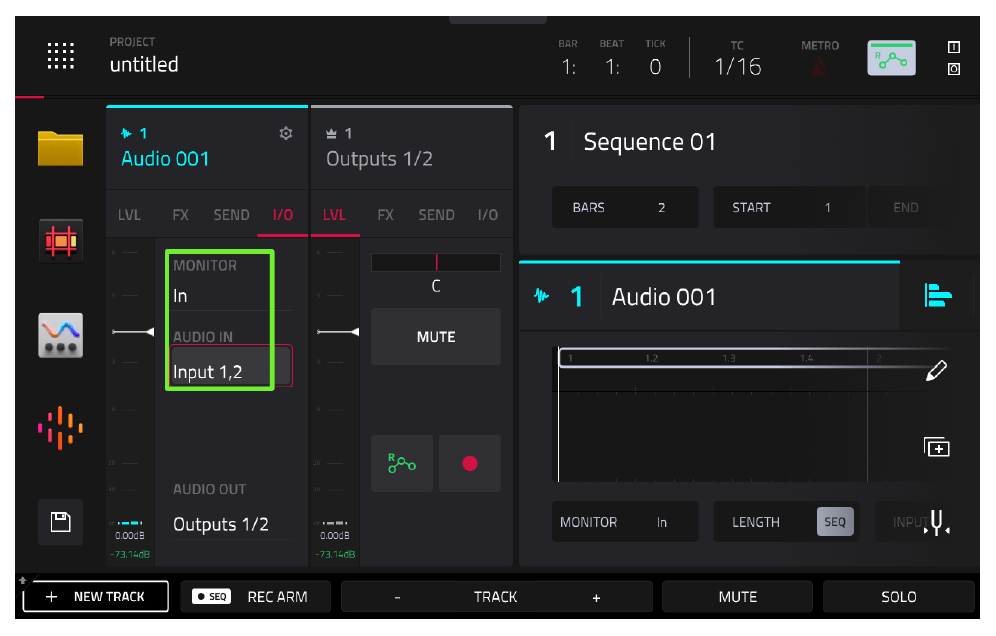
Task: Toggle the SOLO button
Action: point(898,597)
